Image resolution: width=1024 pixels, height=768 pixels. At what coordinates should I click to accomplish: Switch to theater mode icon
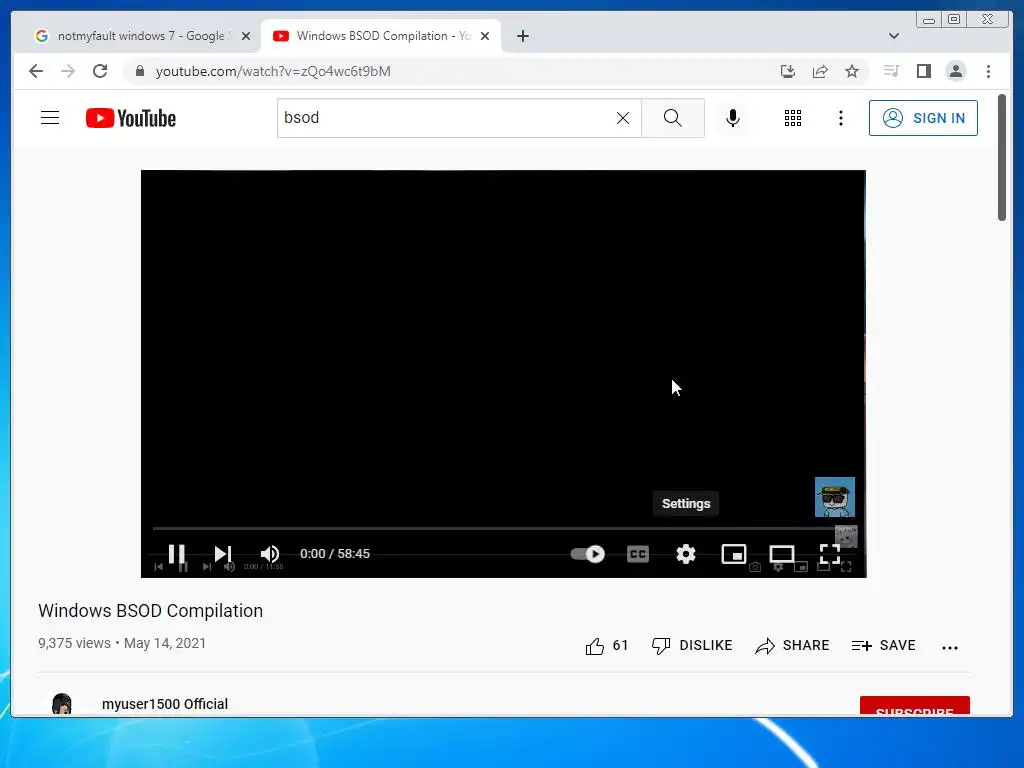(x=782, y=554)
